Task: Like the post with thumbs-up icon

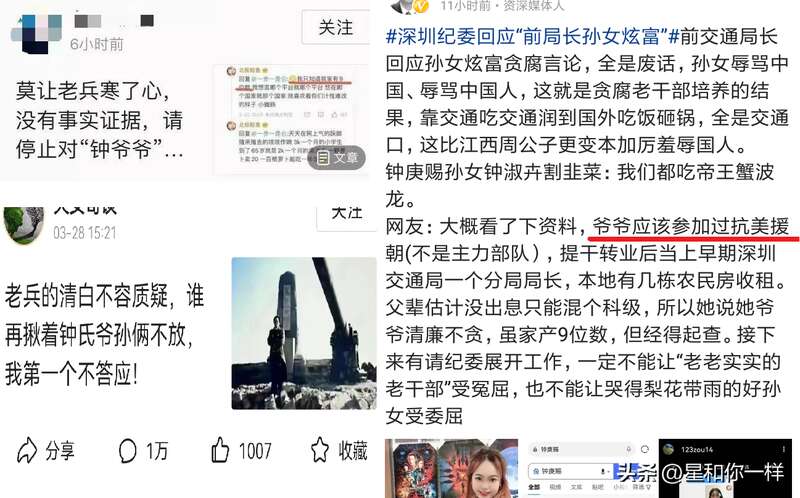Action: [x=220, y=450]
